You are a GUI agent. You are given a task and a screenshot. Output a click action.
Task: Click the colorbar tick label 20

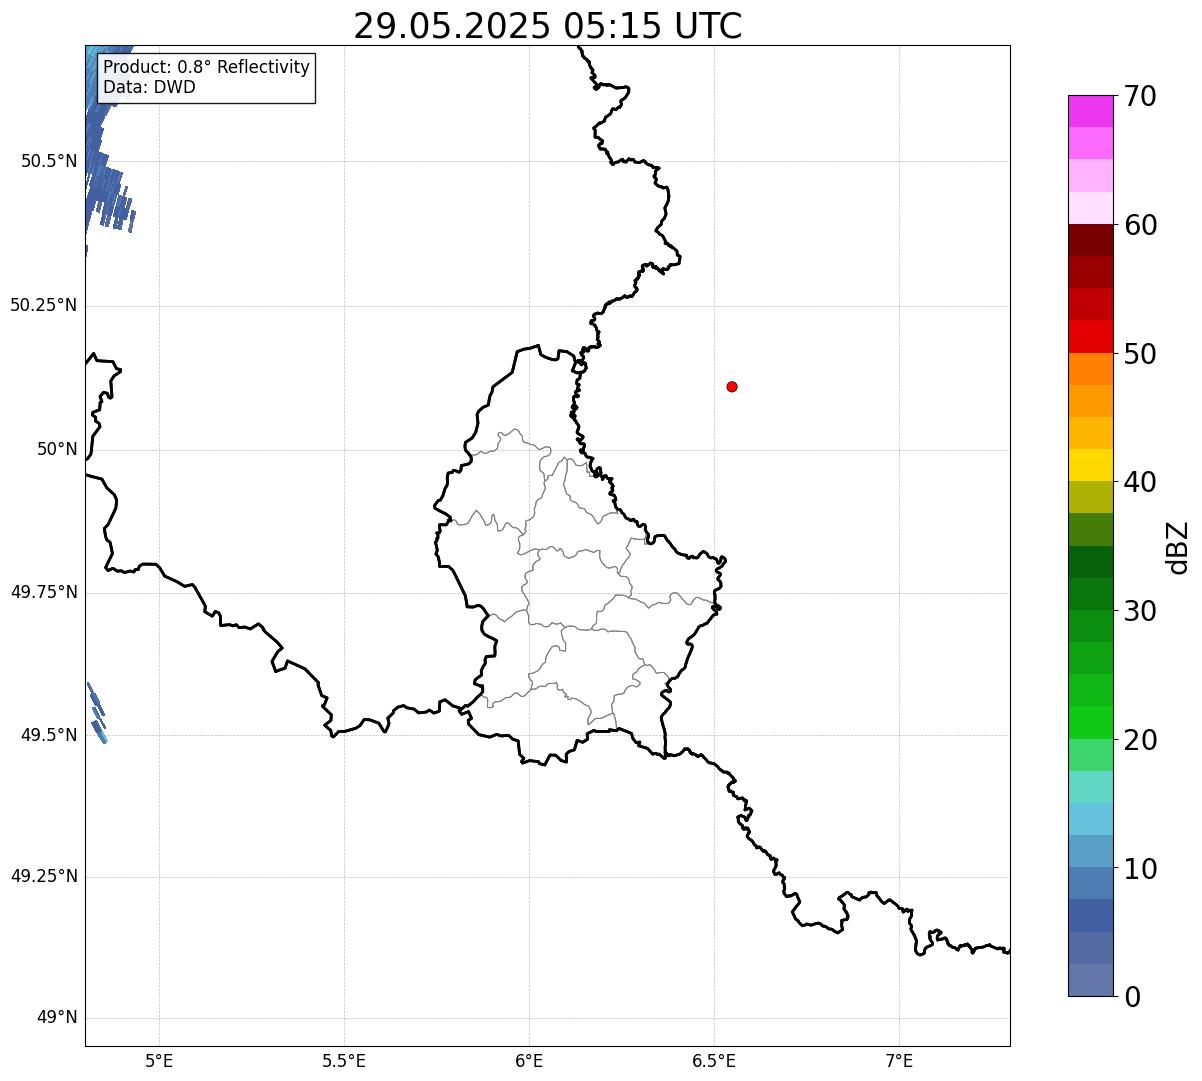pos(1141,740)
